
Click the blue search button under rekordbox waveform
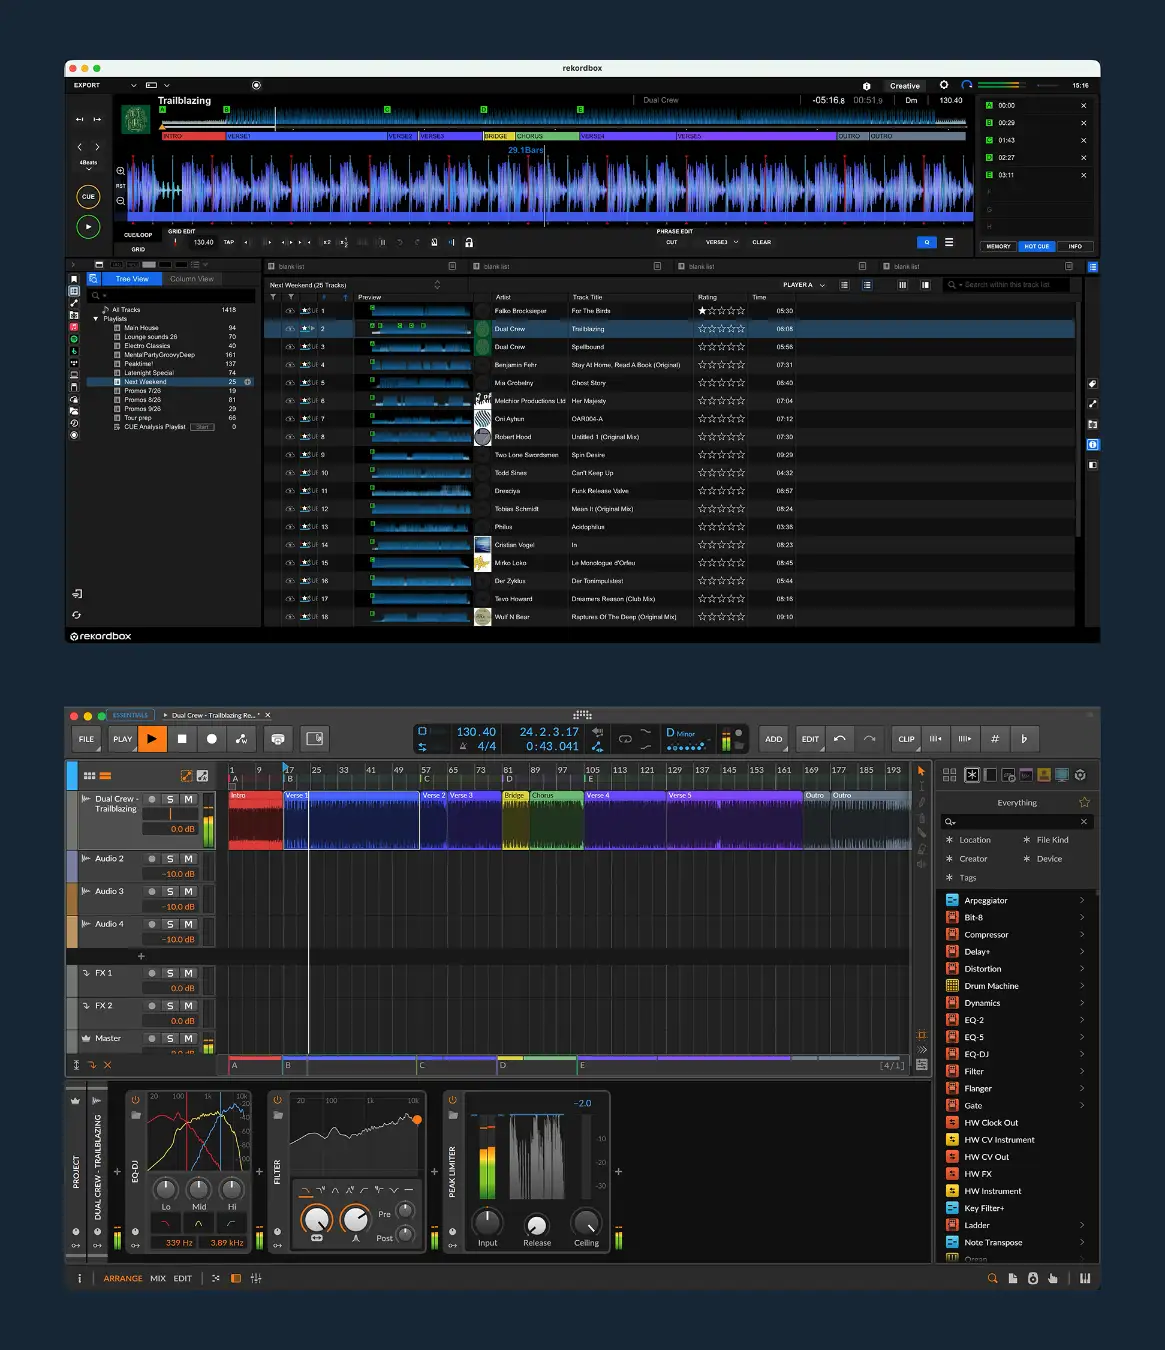(x=927, y=242)
